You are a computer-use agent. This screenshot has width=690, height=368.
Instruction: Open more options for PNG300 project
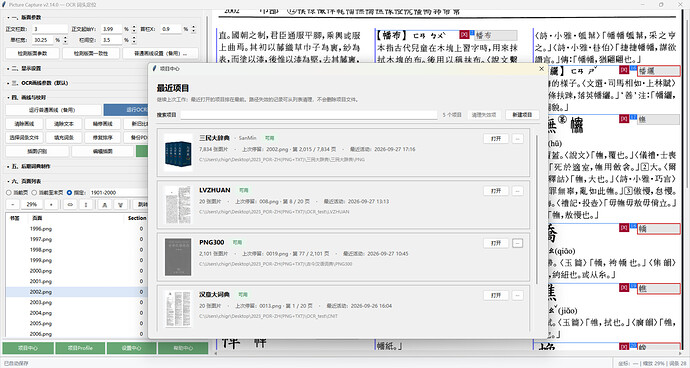(x=518, y=243)
